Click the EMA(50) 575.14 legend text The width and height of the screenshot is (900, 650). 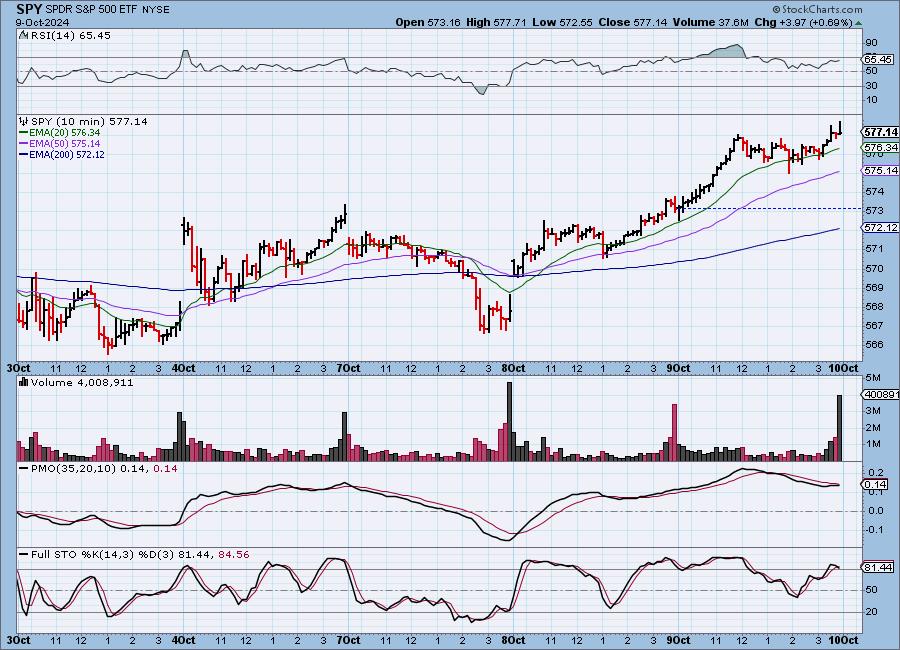click(x=65, y=144)
